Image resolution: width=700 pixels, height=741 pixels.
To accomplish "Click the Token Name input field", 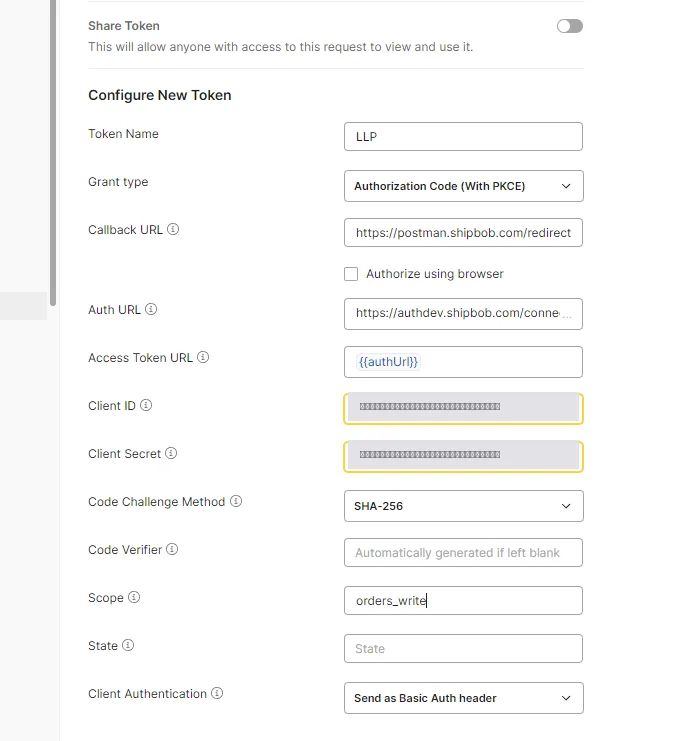I will [x=463, y=137].
